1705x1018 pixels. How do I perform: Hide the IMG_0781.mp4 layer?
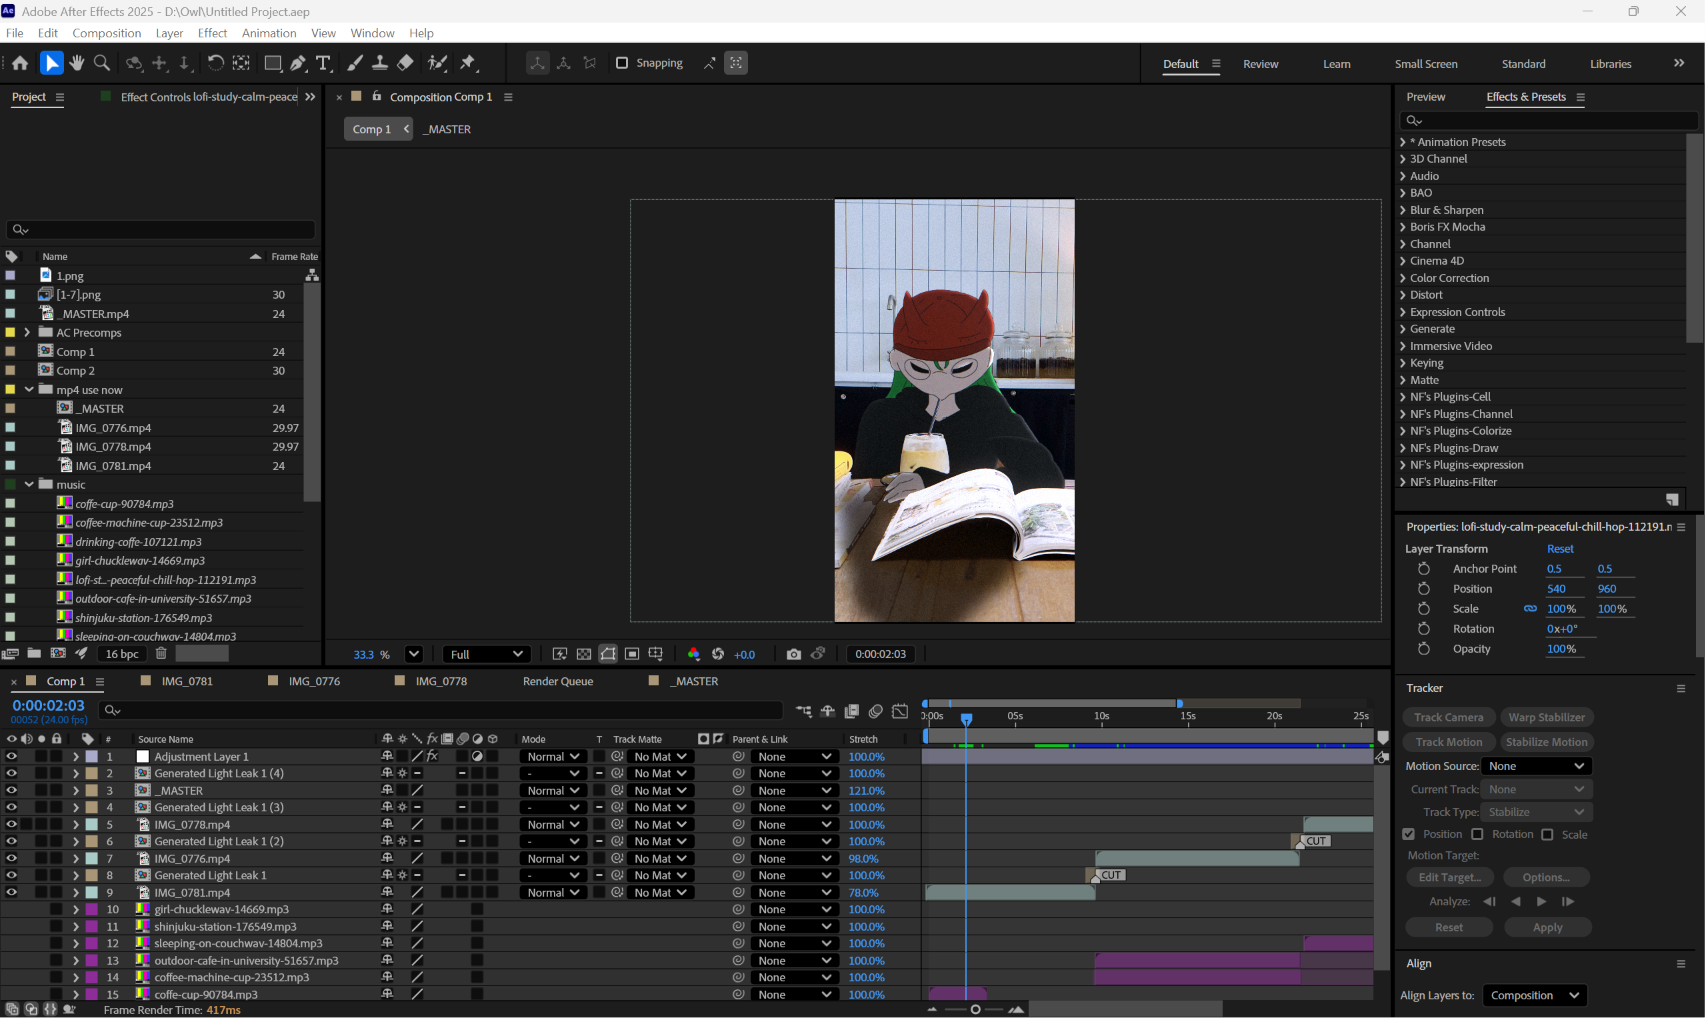(11, 893)
